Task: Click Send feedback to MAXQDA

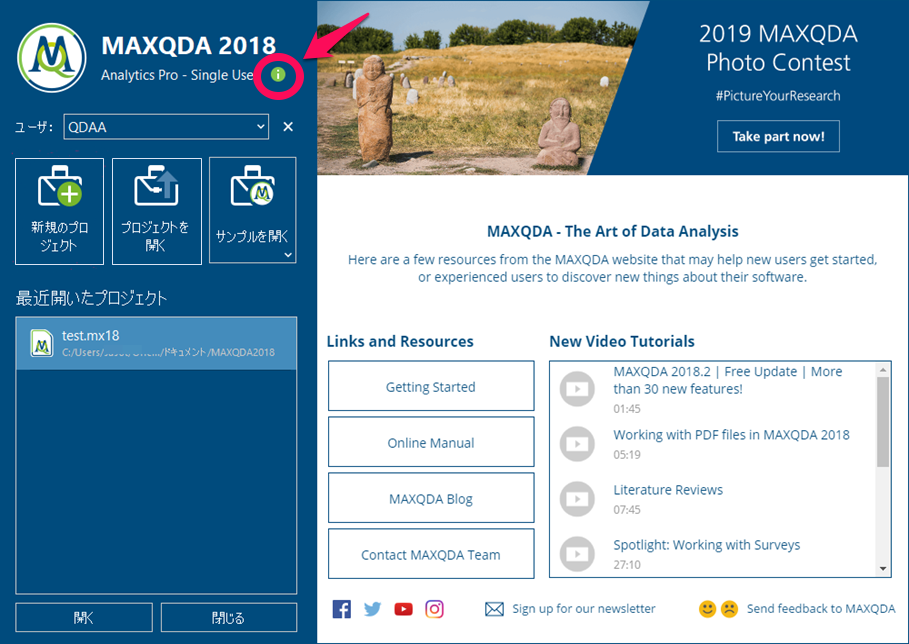Action: 821,609
